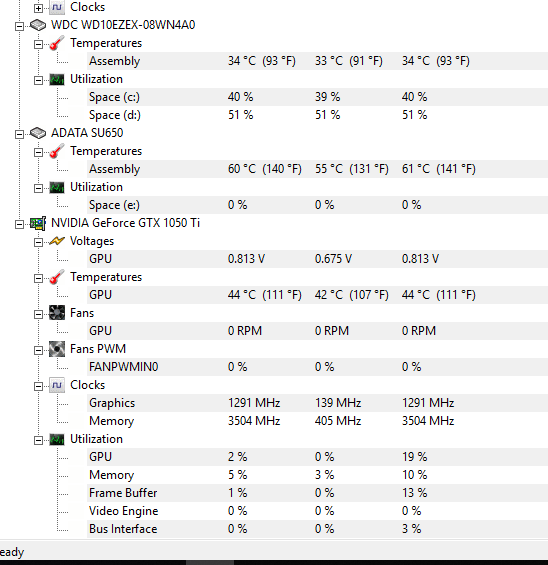Select the Graphics clock row

(317, 403)
